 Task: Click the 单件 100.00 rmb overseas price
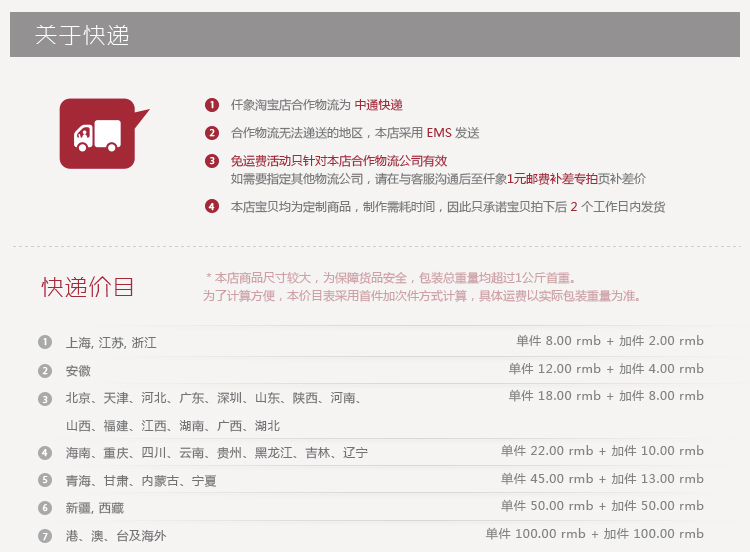click(540, 534)
